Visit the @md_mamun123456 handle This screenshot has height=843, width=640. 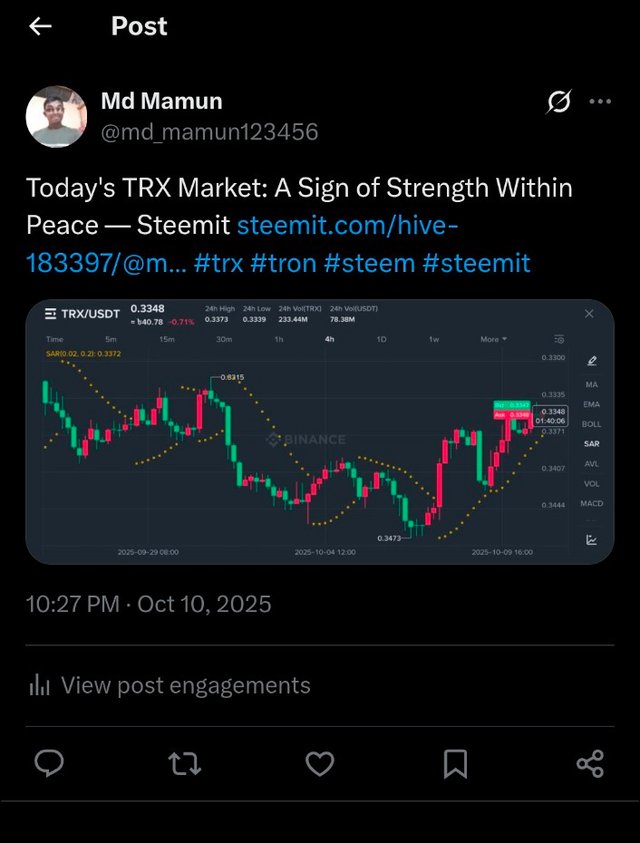pos(210,131)
